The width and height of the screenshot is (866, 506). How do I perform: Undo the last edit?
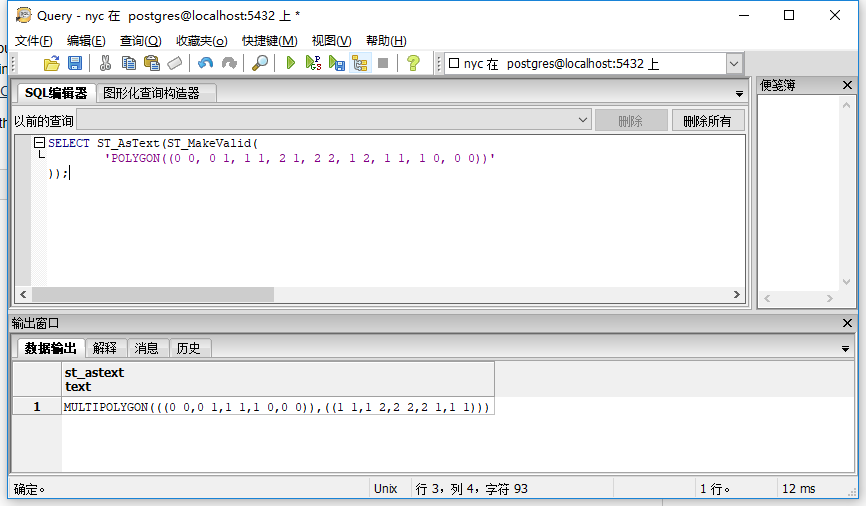click(205, 64)
